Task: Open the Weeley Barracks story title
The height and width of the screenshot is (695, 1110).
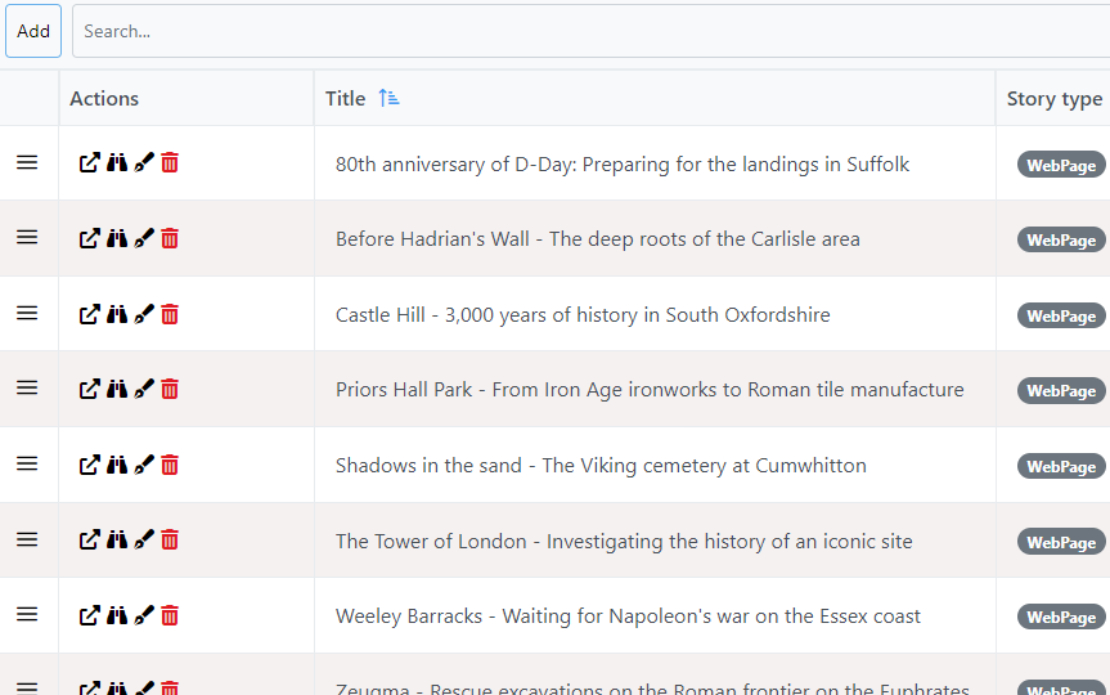Action: pyautogui.click(x=627, y=616)
